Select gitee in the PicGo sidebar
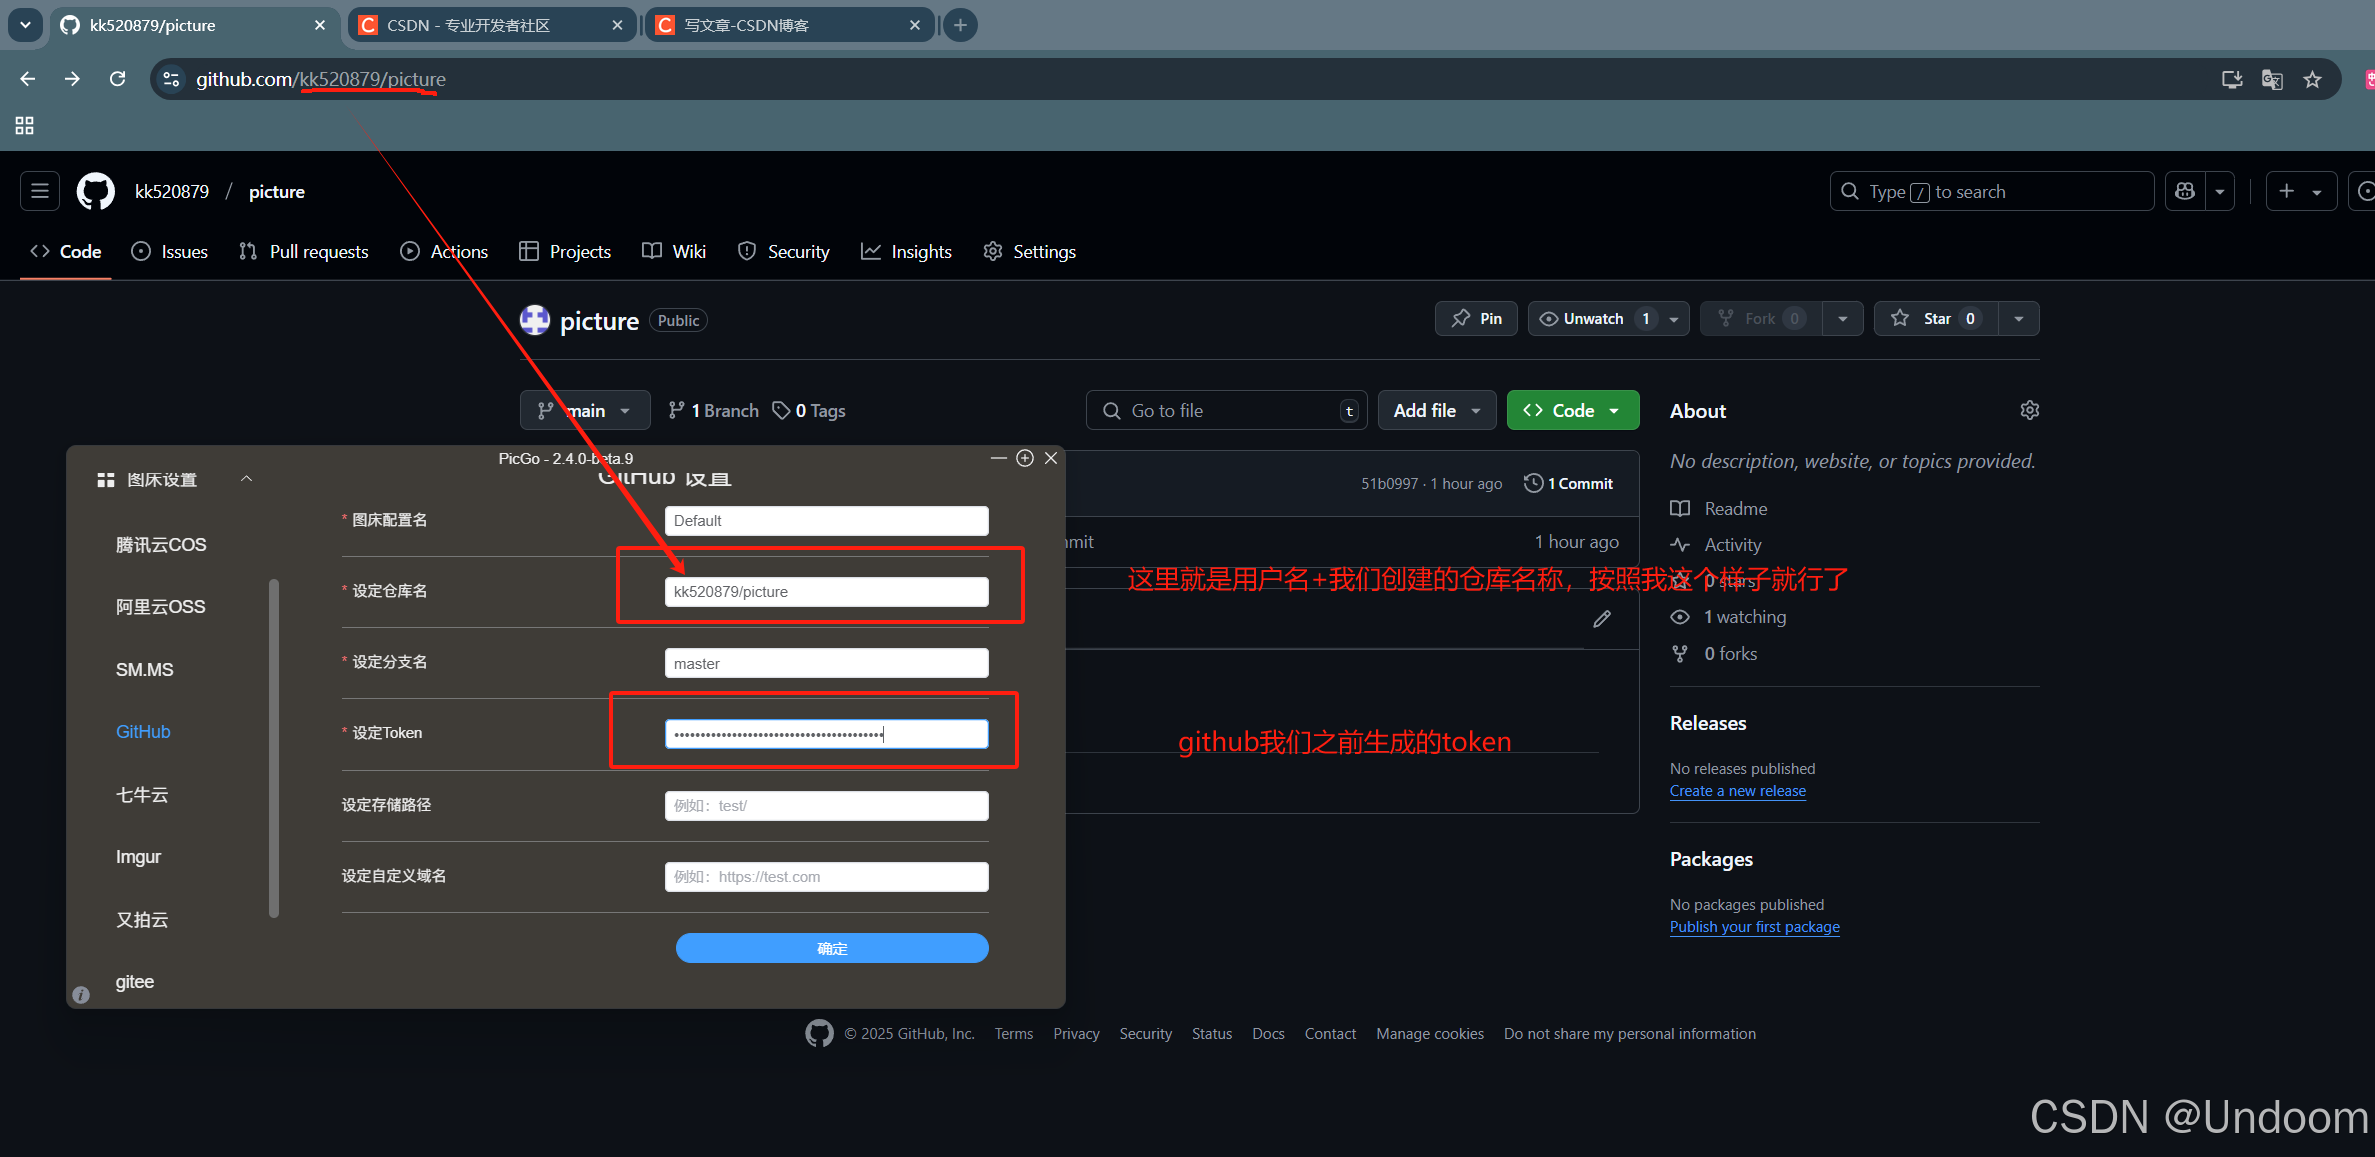 point(135,982)
